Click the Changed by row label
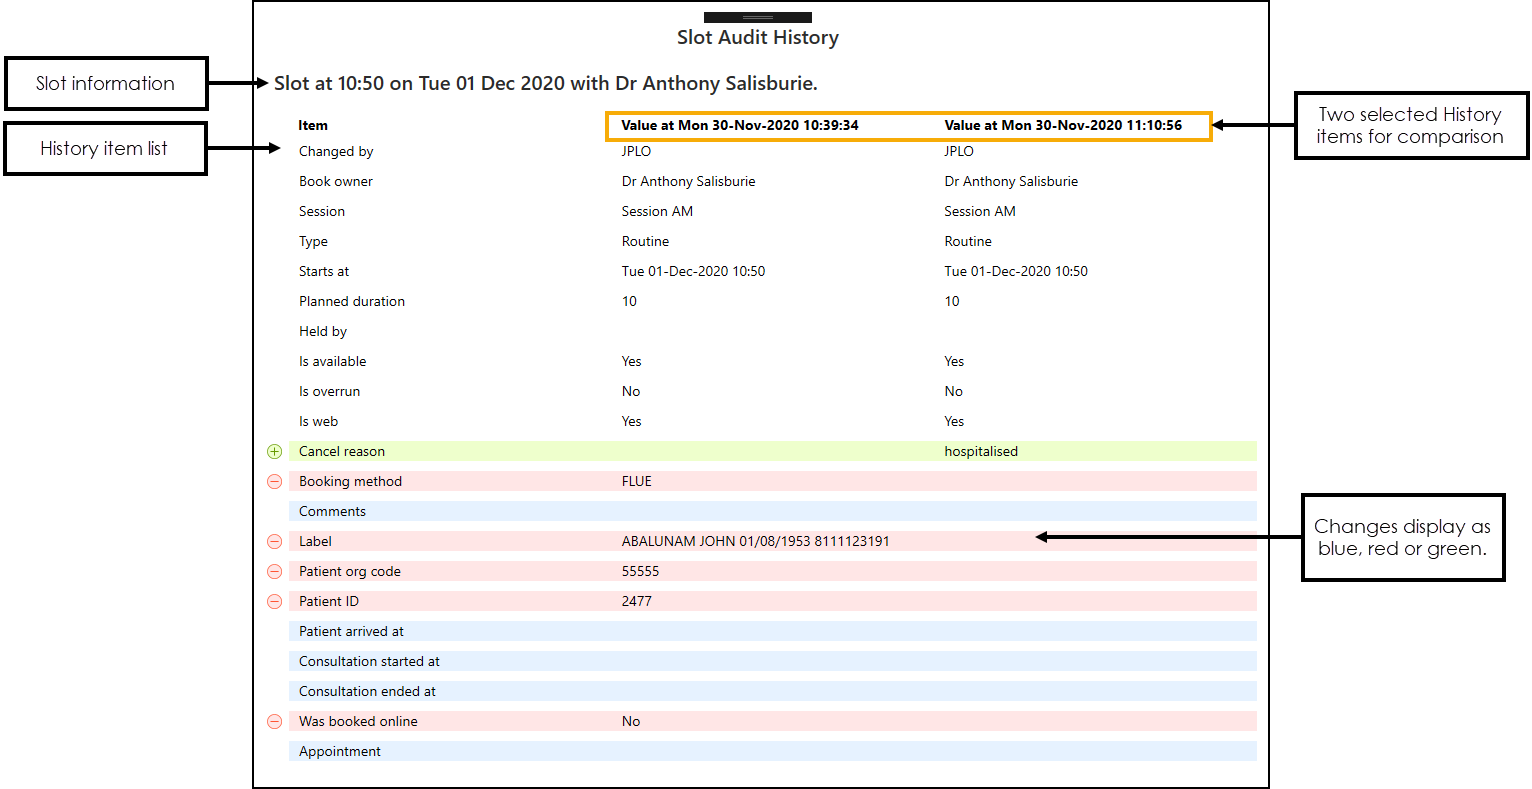1532x789 pixels. pyautogui.click(x=336, y=151)
